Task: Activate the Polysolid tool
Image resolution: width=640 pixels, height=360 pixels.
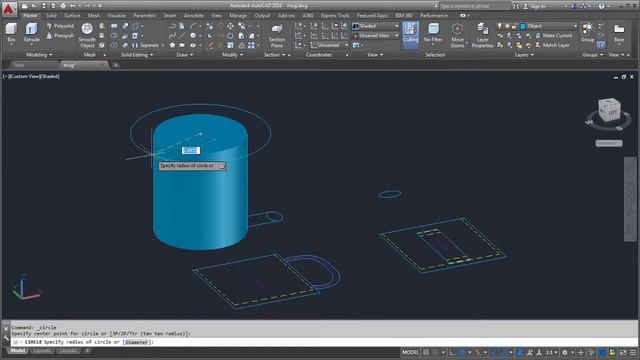Action: (x=60, y=26)
